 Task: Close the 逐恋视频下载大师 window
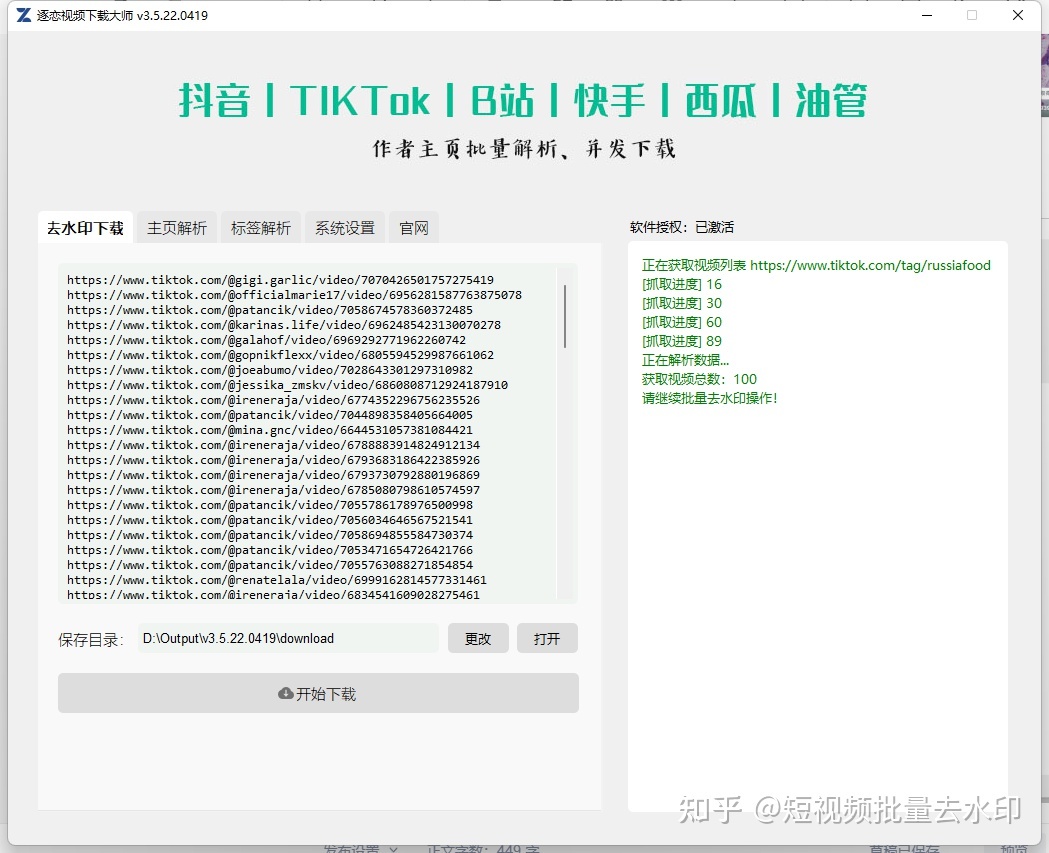(x=1018, y=15)
